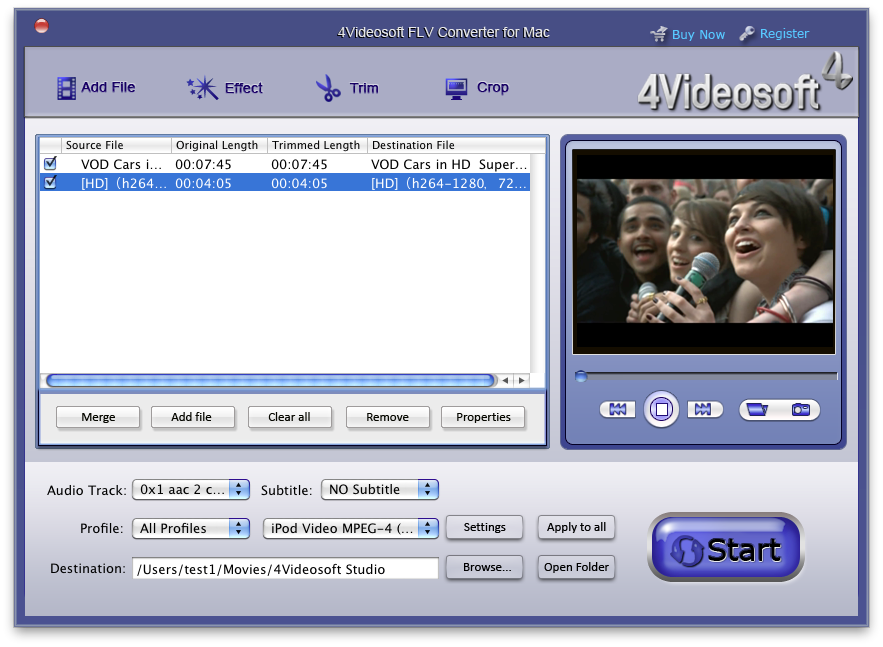Open the iPod Video MPEG-4 format dropdown
The width and height of the screenshot is (883, 647).
point(350,528)
